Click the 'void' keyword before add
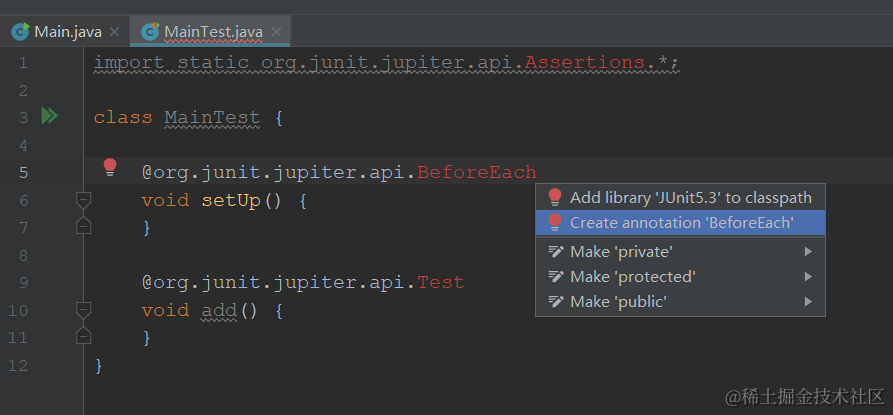893x415 pixels. 165,310
